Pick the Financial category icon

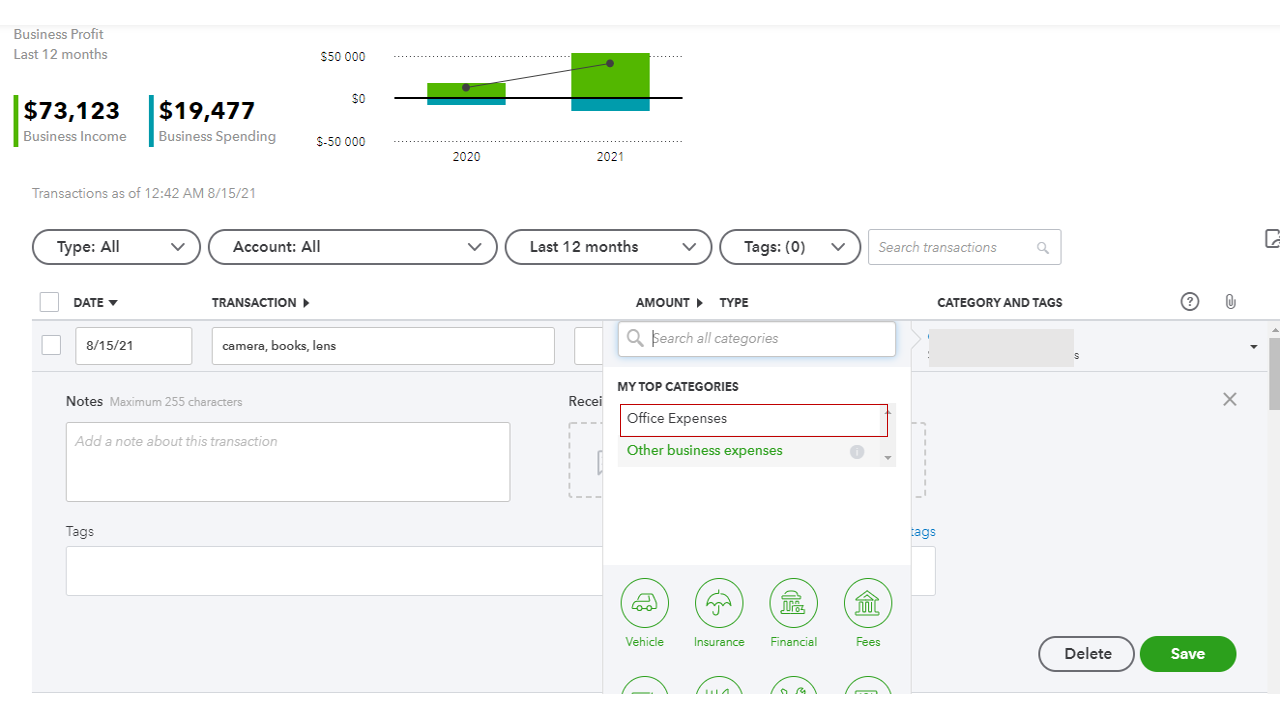pos(793,603)
